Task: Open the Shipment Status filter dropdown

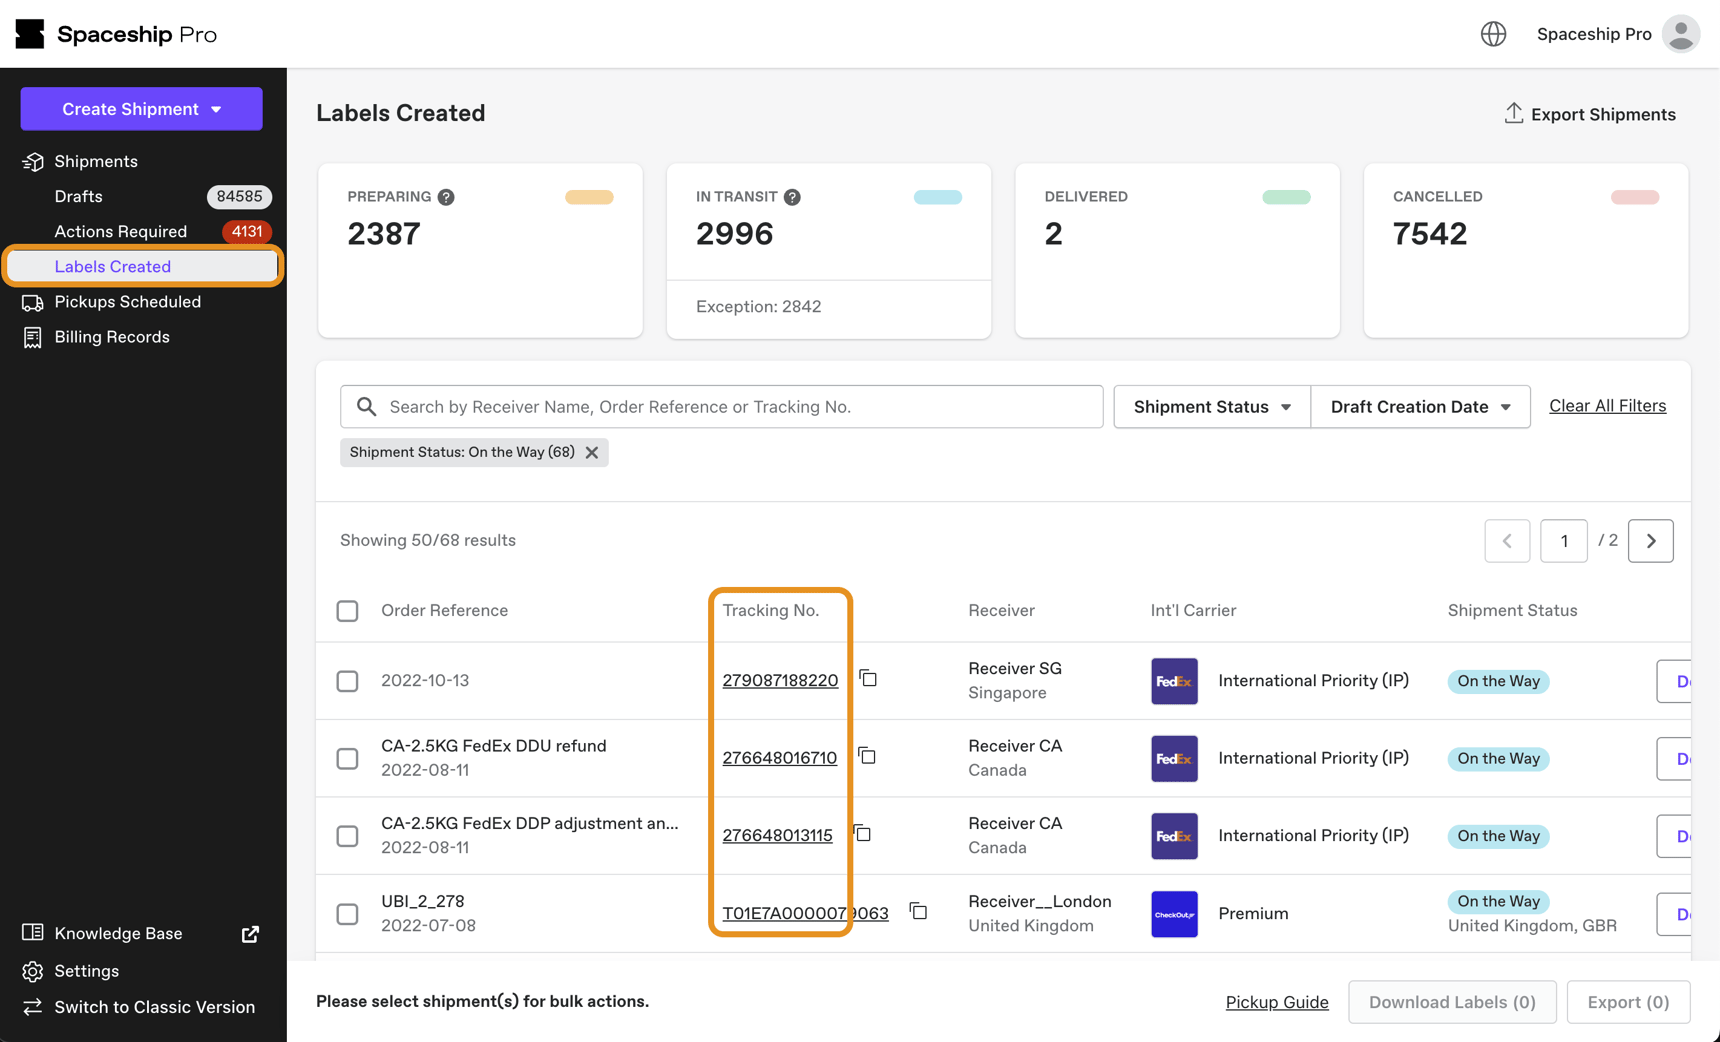Action: click(x=1210, y=406)
